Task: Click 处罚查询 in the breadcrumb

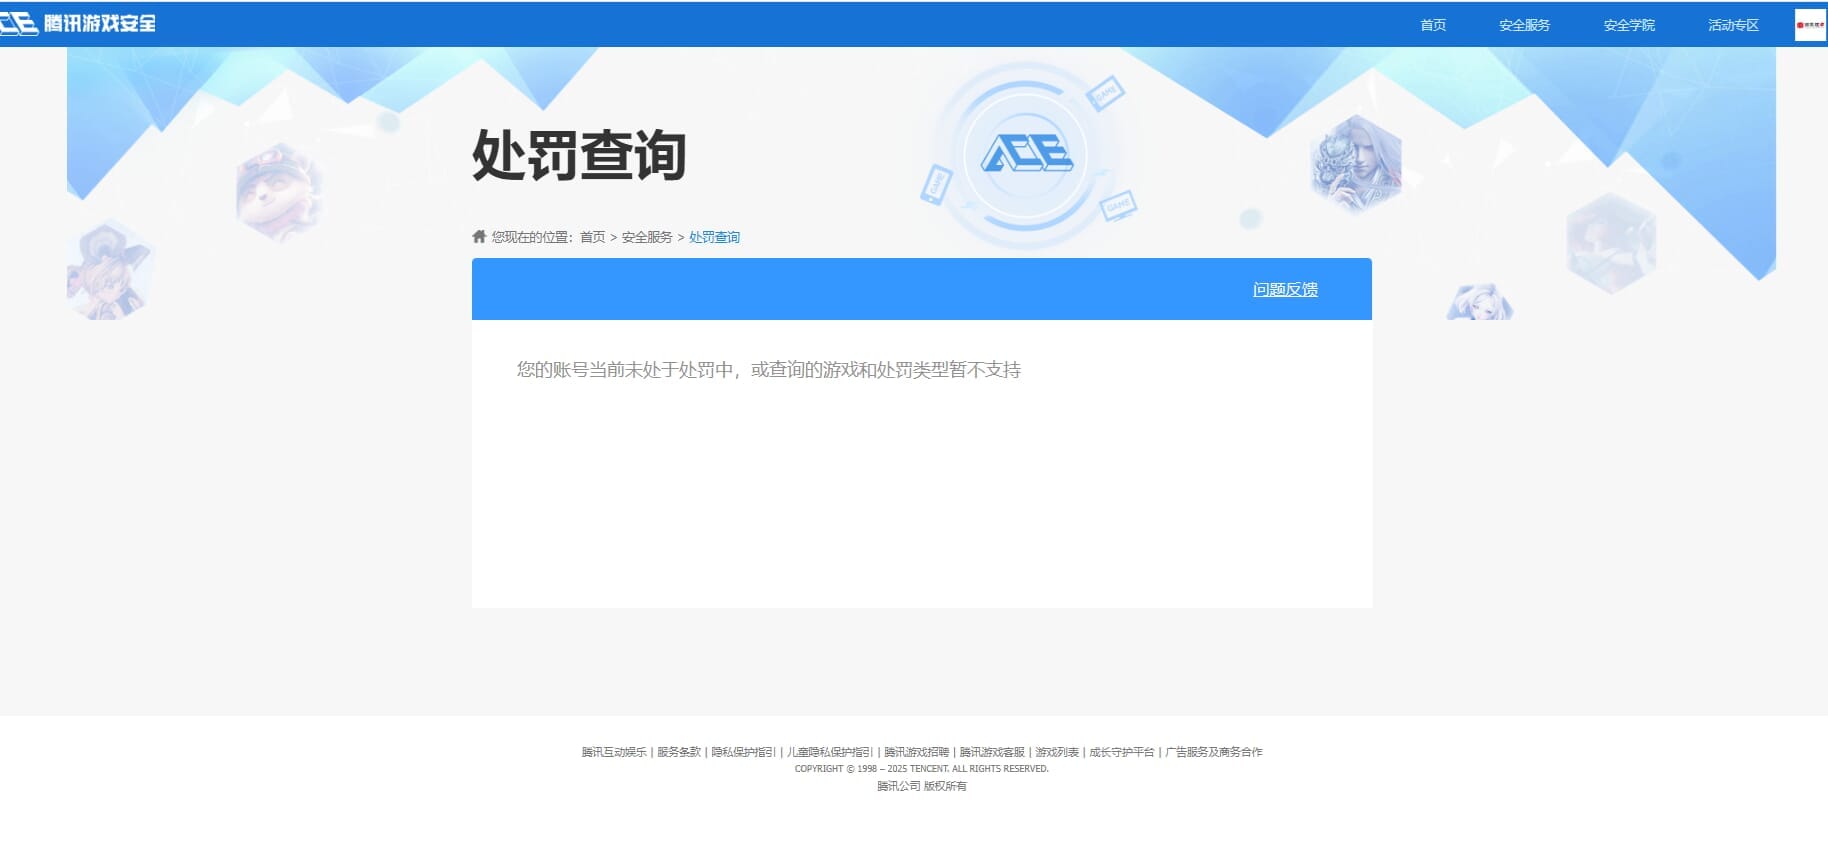Action: point(714,237)
